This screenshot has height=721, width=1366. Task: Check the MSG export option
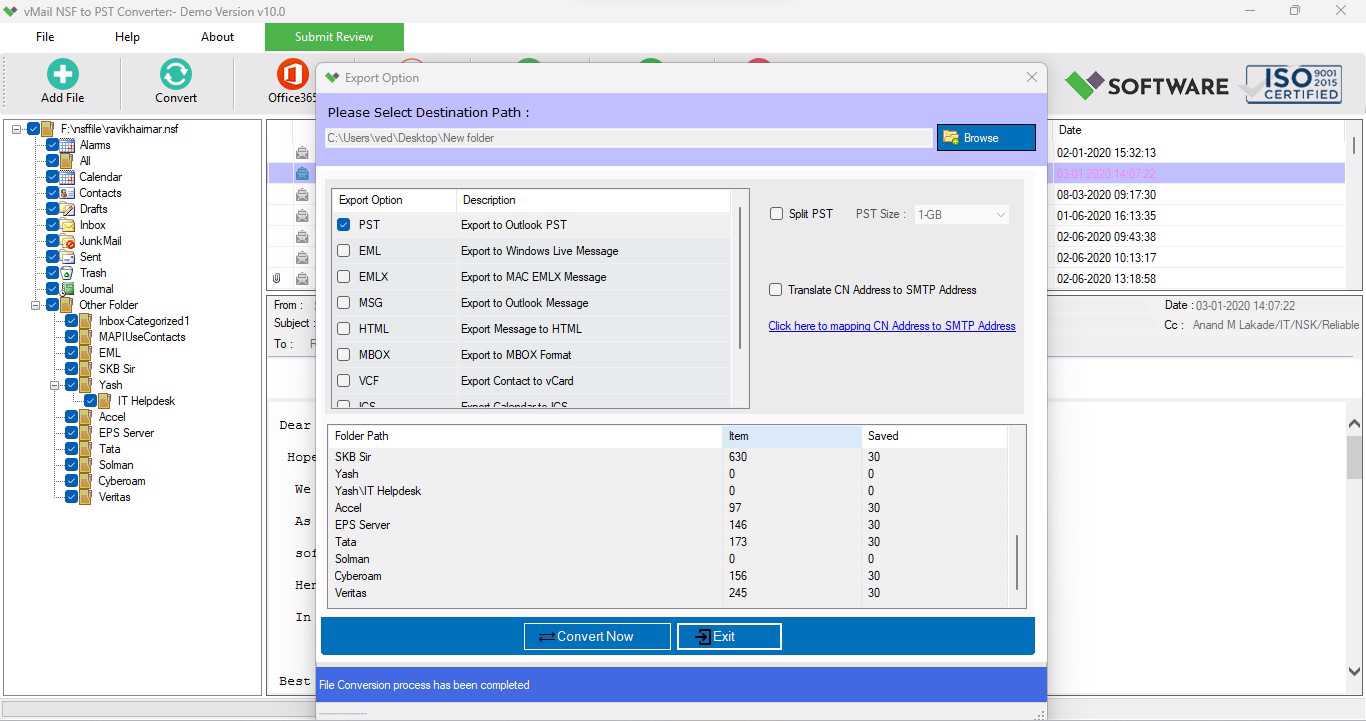click(344, 303)
